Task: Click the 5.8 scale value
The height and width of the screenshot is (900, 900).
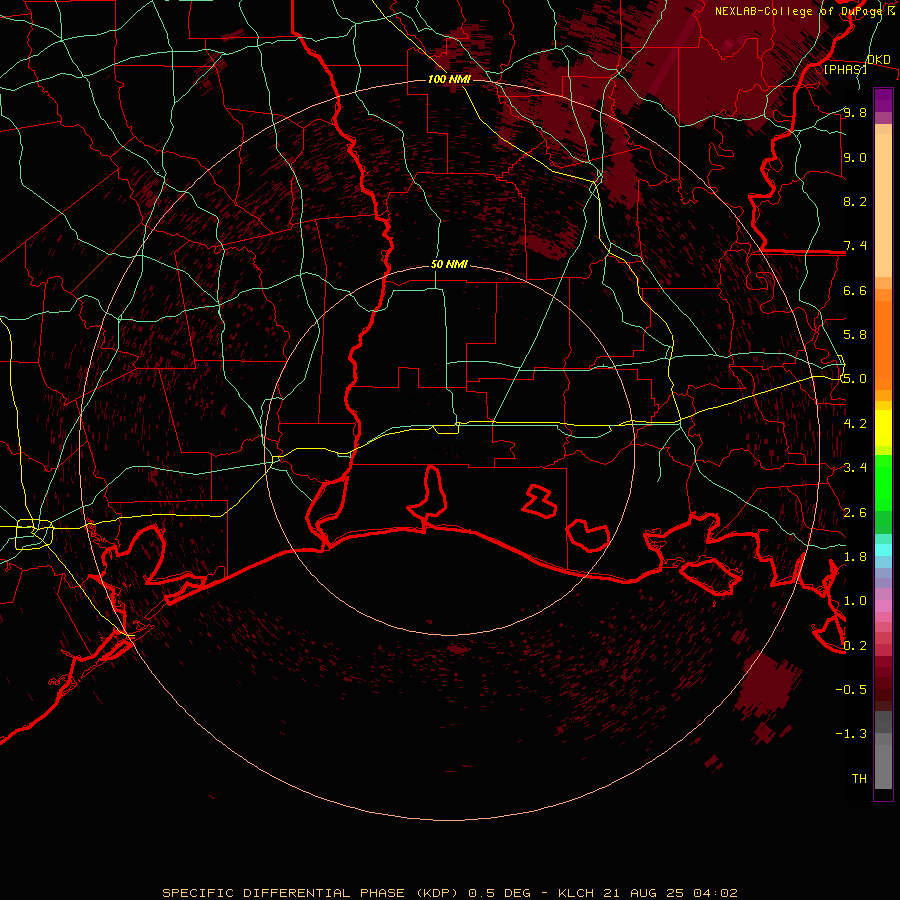Action: point(855,335)
